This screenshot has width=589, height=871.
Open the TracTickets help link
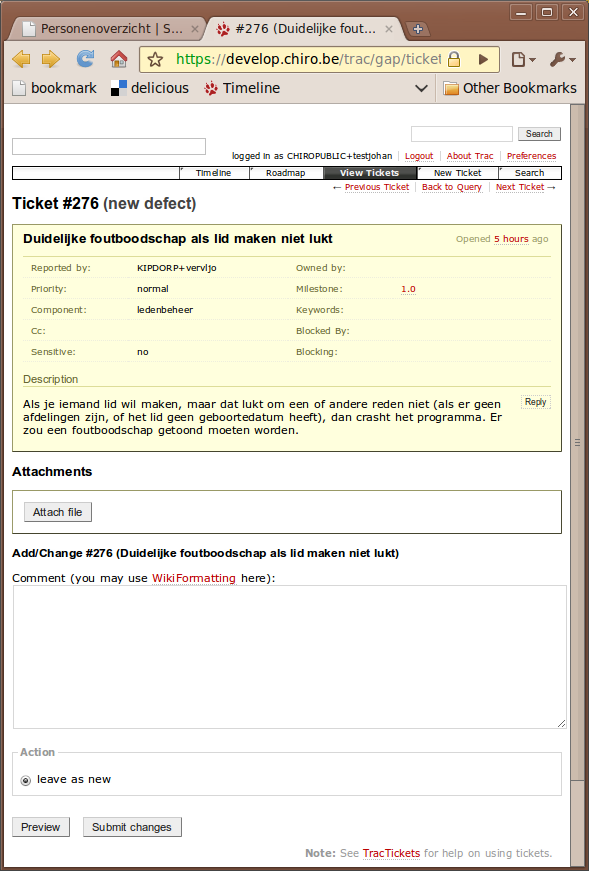[391, 853]
